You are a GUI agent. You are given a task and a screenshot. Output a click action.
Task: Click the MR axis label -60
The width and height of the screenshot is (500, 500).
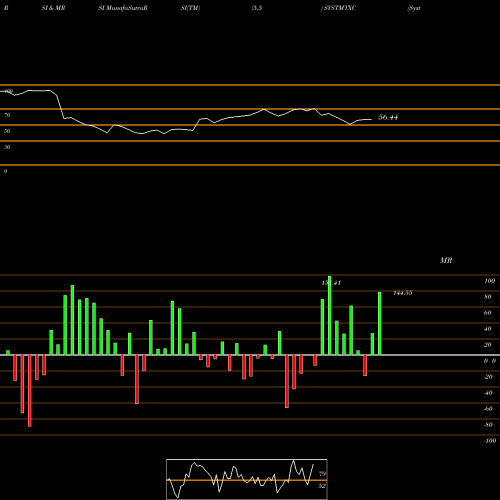(488, 409)
